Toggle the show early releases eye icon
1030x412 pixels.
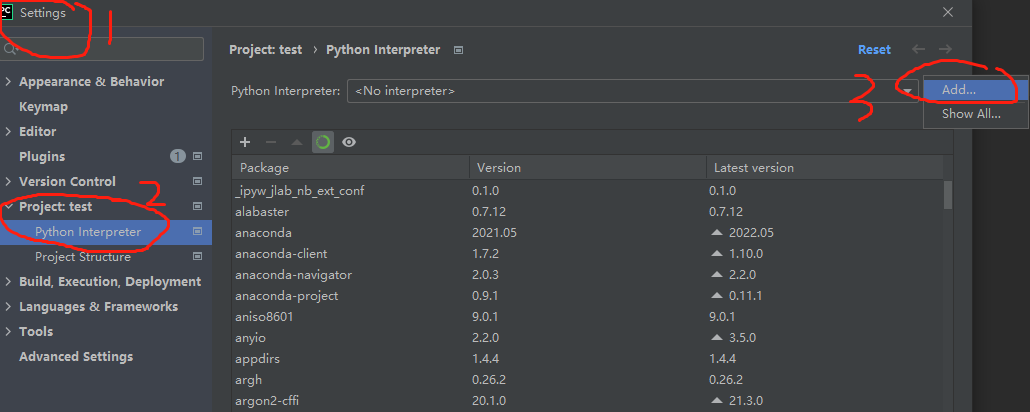(x=349, y=142)
